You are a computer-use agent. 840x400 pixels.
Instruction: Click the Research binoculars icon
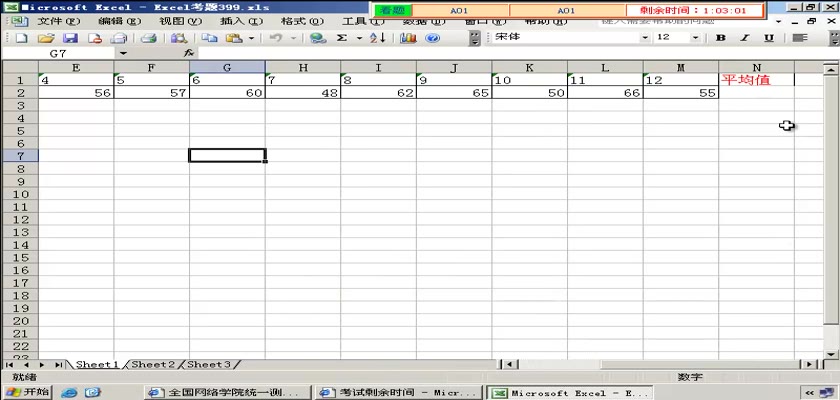coord(178,38)
